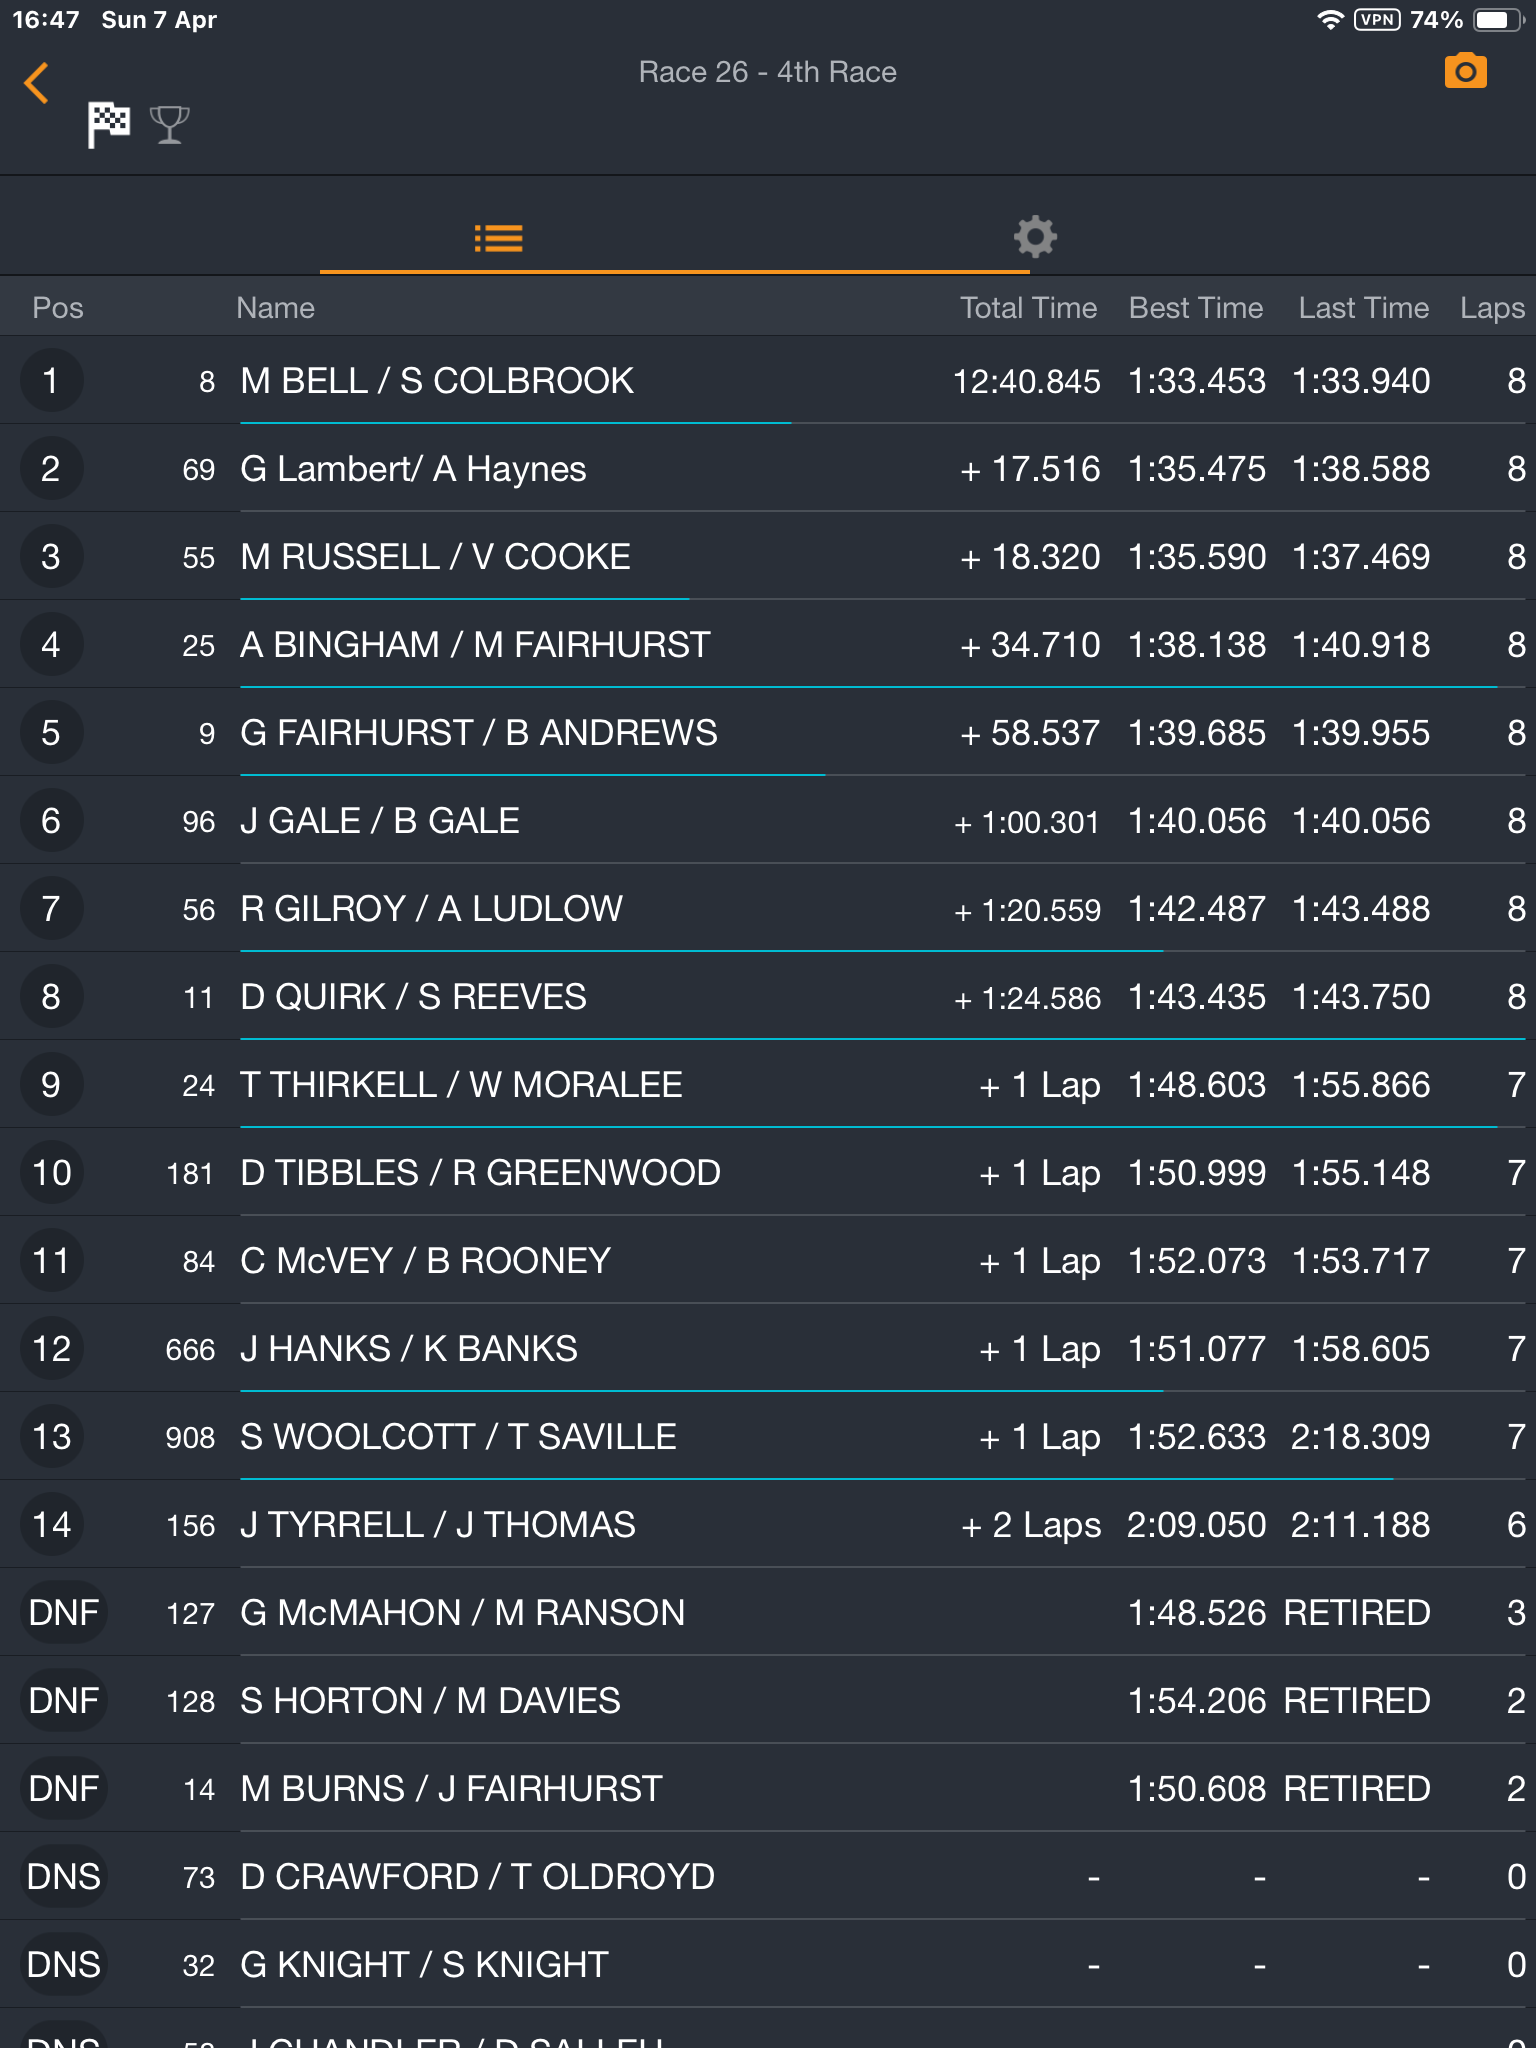Viewport: 1536px width, 2048px height.
Task: Open the G Lambert/ A Haynes entry
Action: [768, 468]
